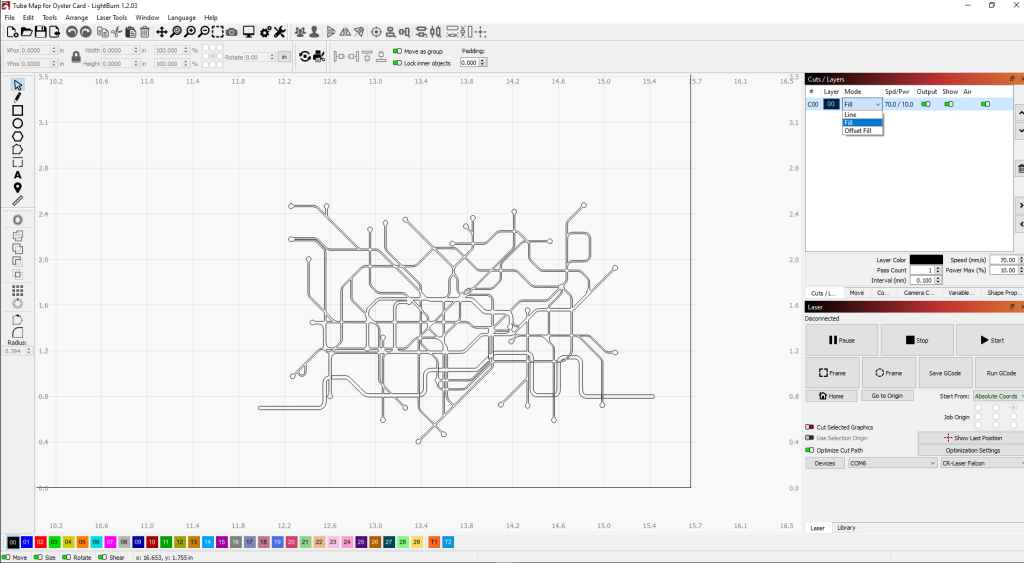
Task: Toggle the aspect ratio lock icon
Action: tap(76, 57)
